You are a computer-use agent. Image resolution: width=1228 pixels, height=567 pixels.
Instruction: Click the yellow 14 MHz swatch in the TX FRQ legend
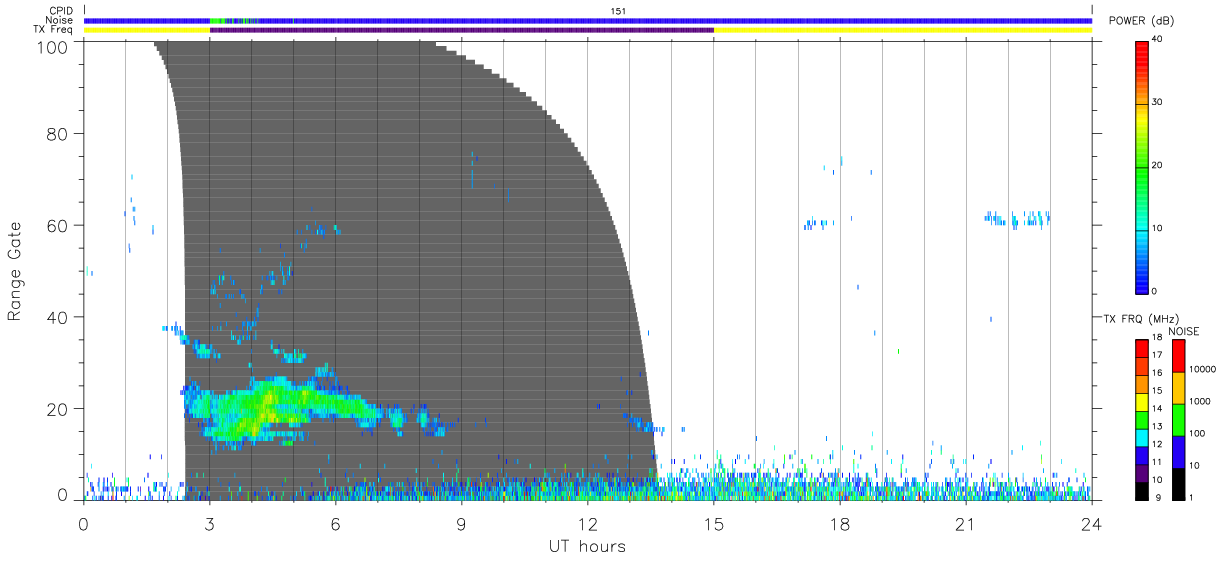point(1141,400)
